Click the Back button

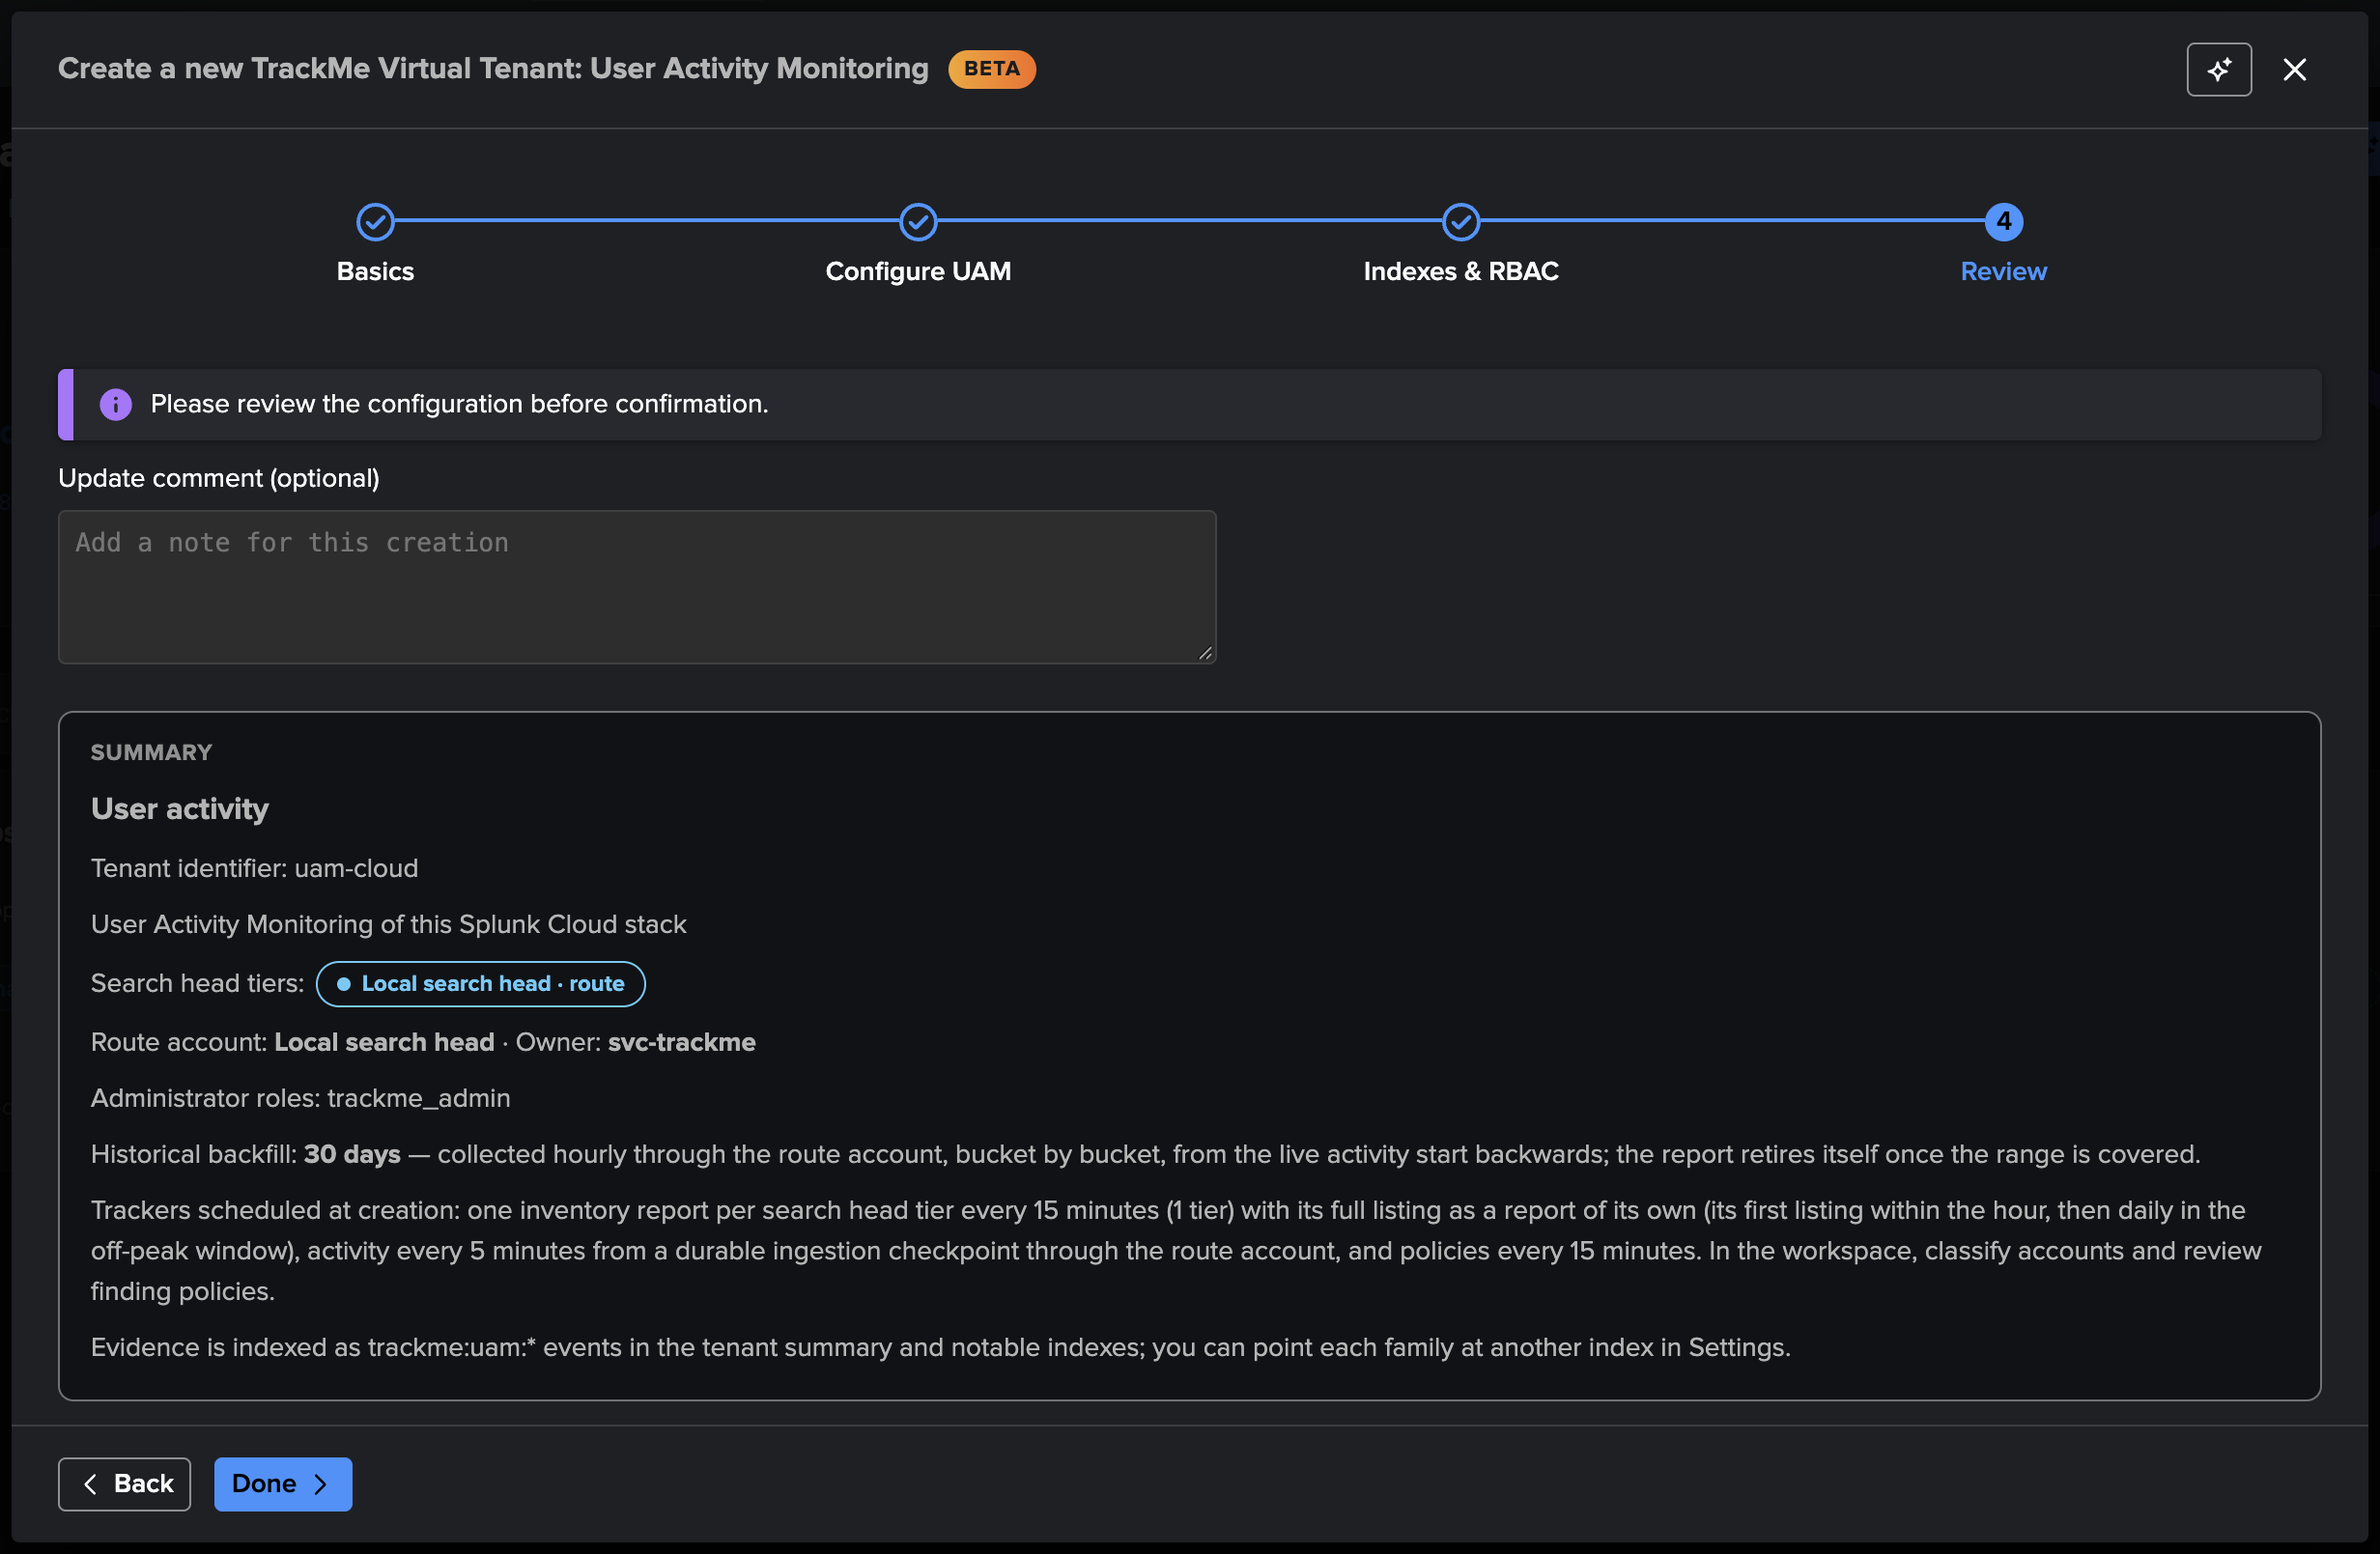point(124,1483)
